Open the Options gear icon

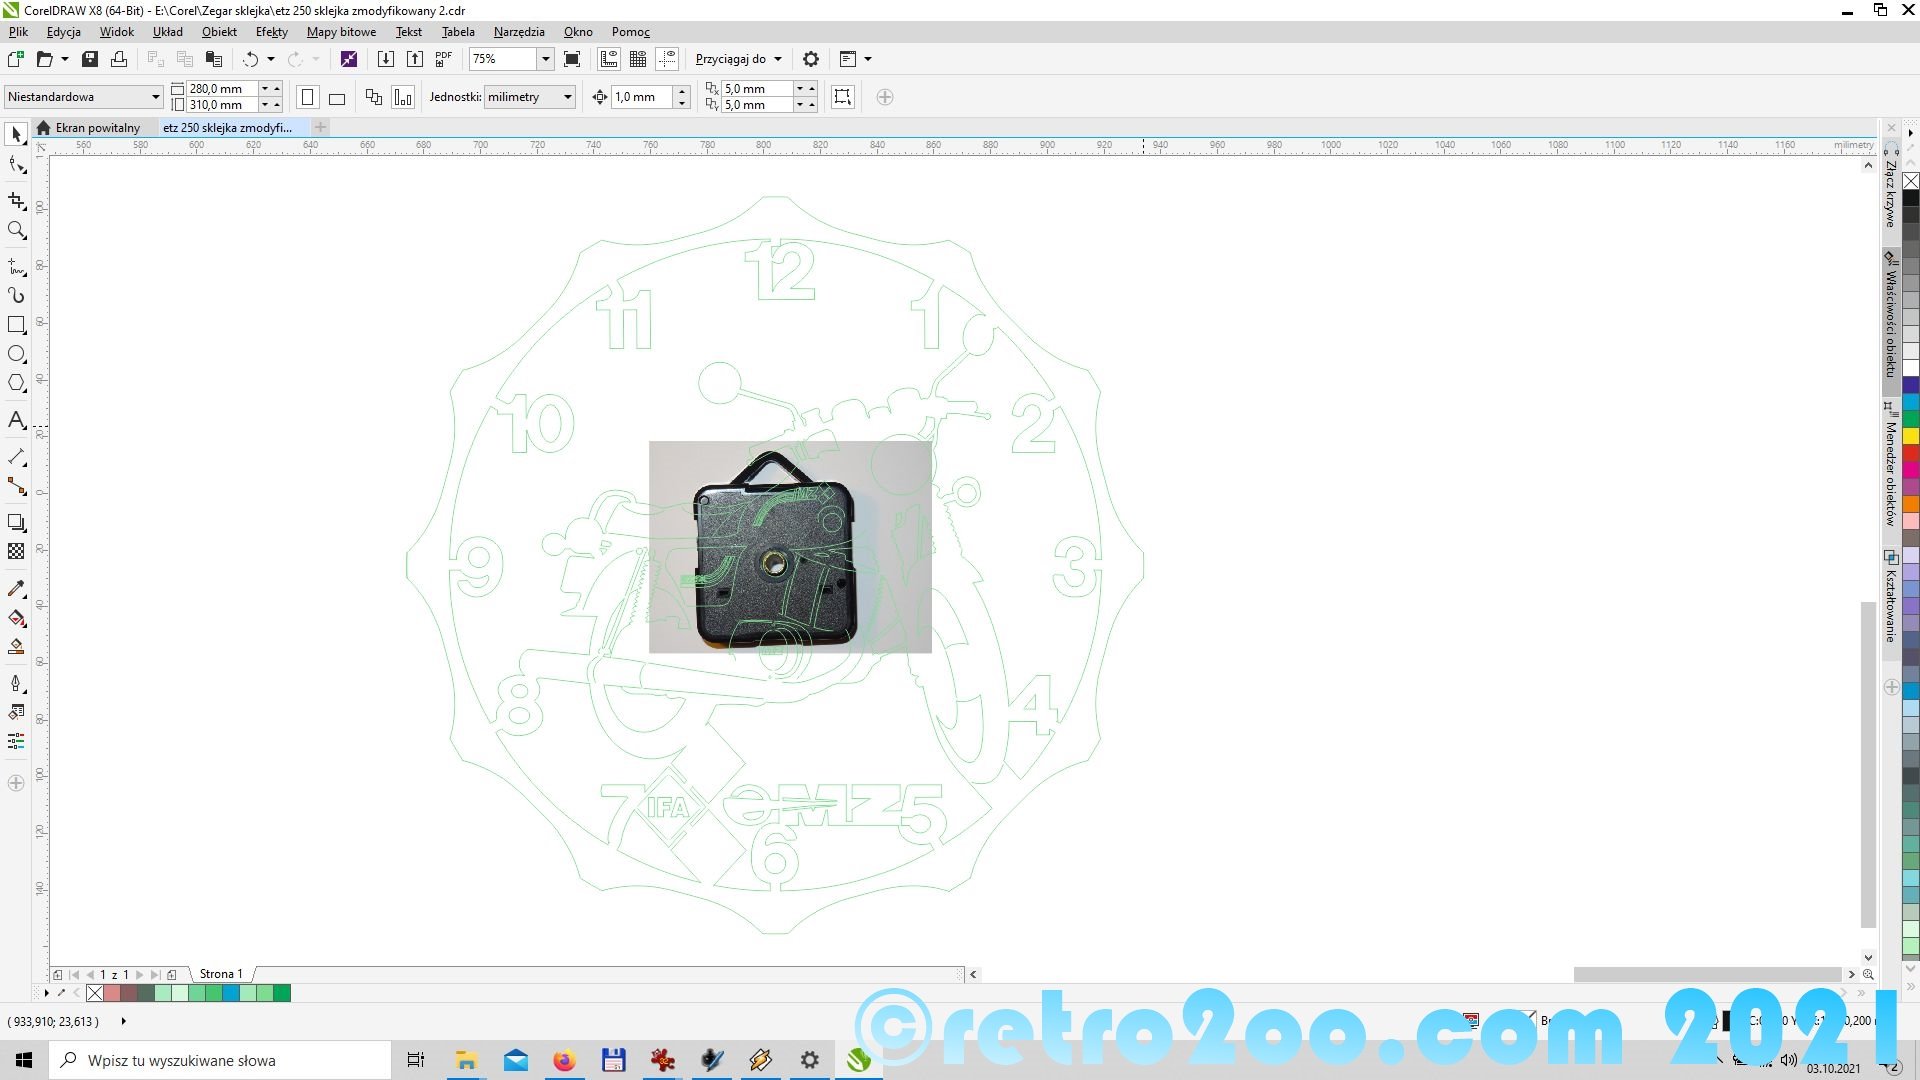click(x=811, y=59)
